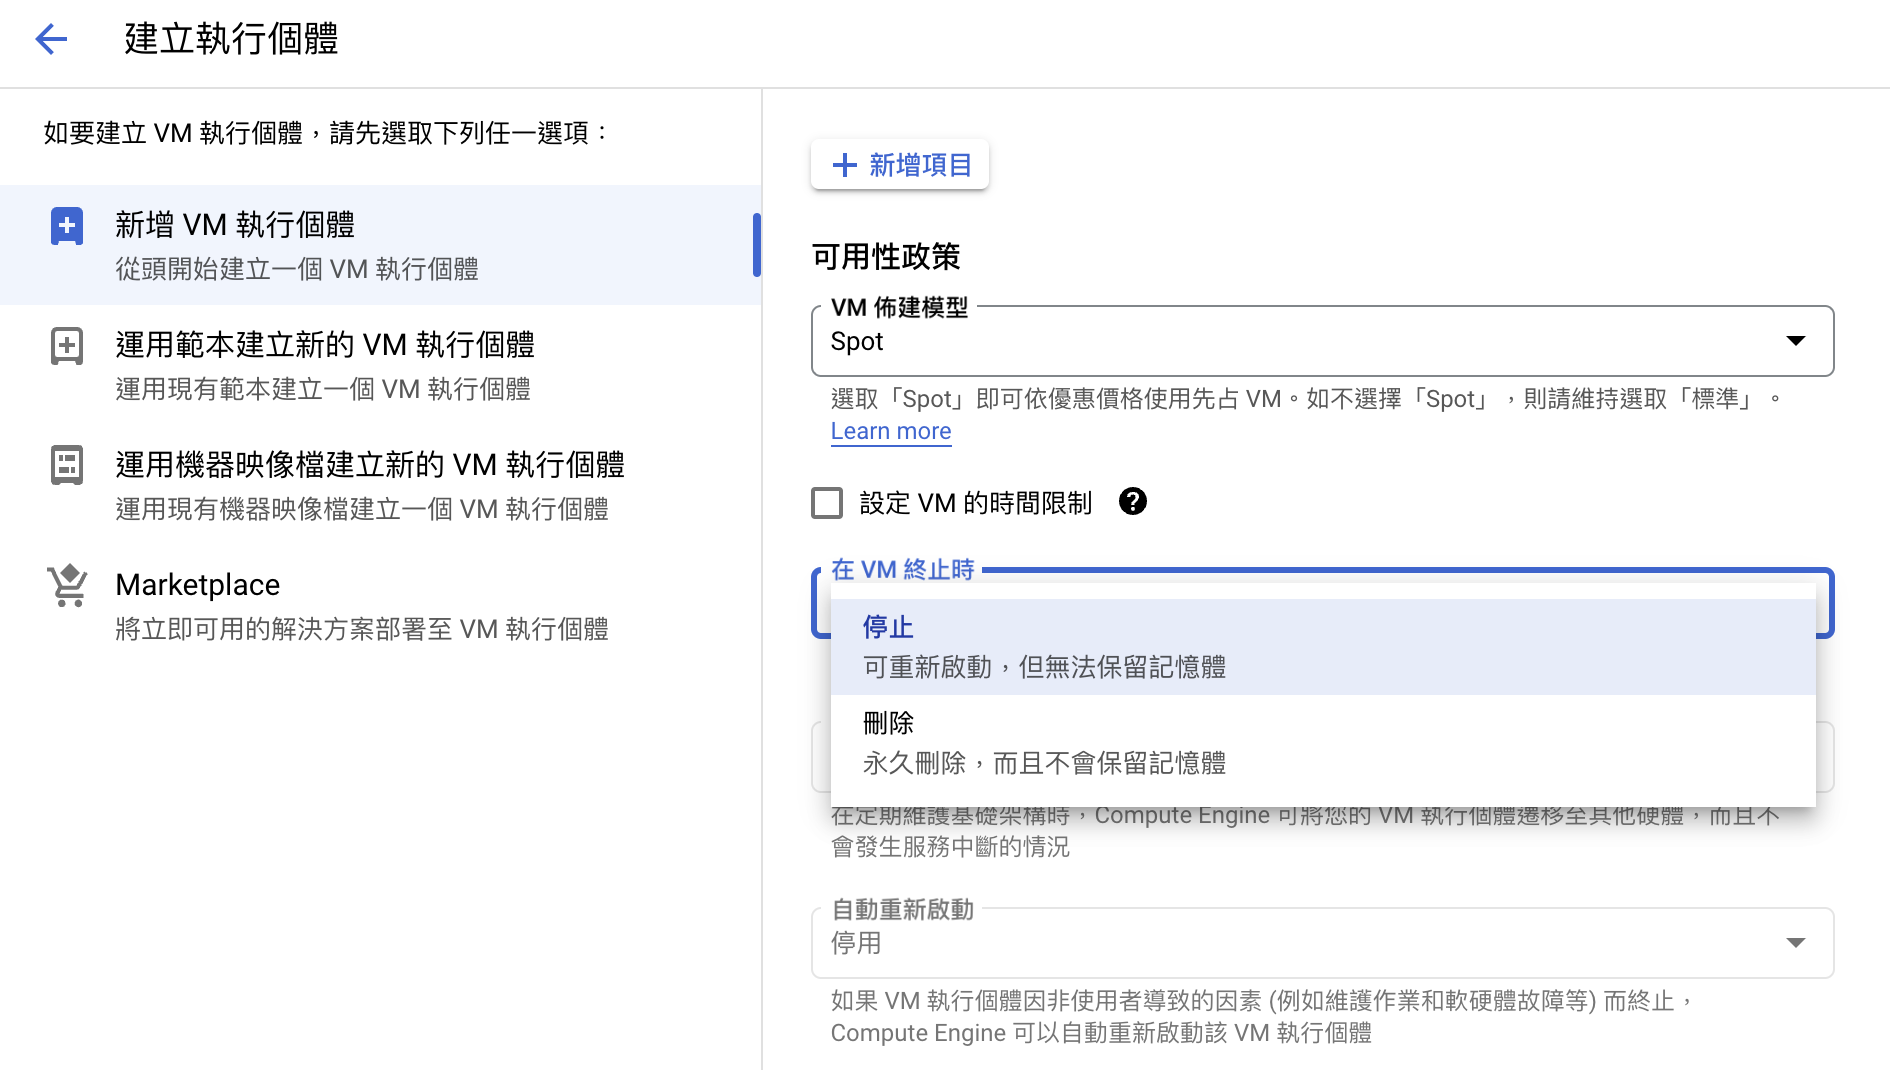Screen dimensions: 1890x1070
Task: Choose 運用機器映像檔建立新的 VM 執行個體 option
Action: pyautogui.click(x=370, y=485)
